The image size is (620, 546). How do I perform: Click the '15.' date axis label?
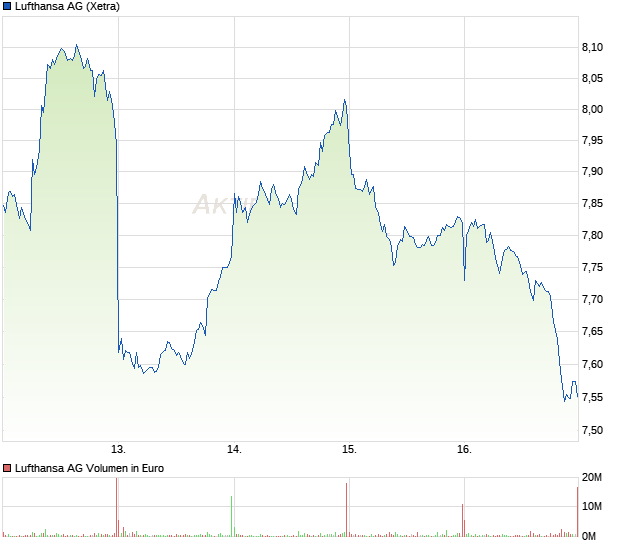click(349, 450)
